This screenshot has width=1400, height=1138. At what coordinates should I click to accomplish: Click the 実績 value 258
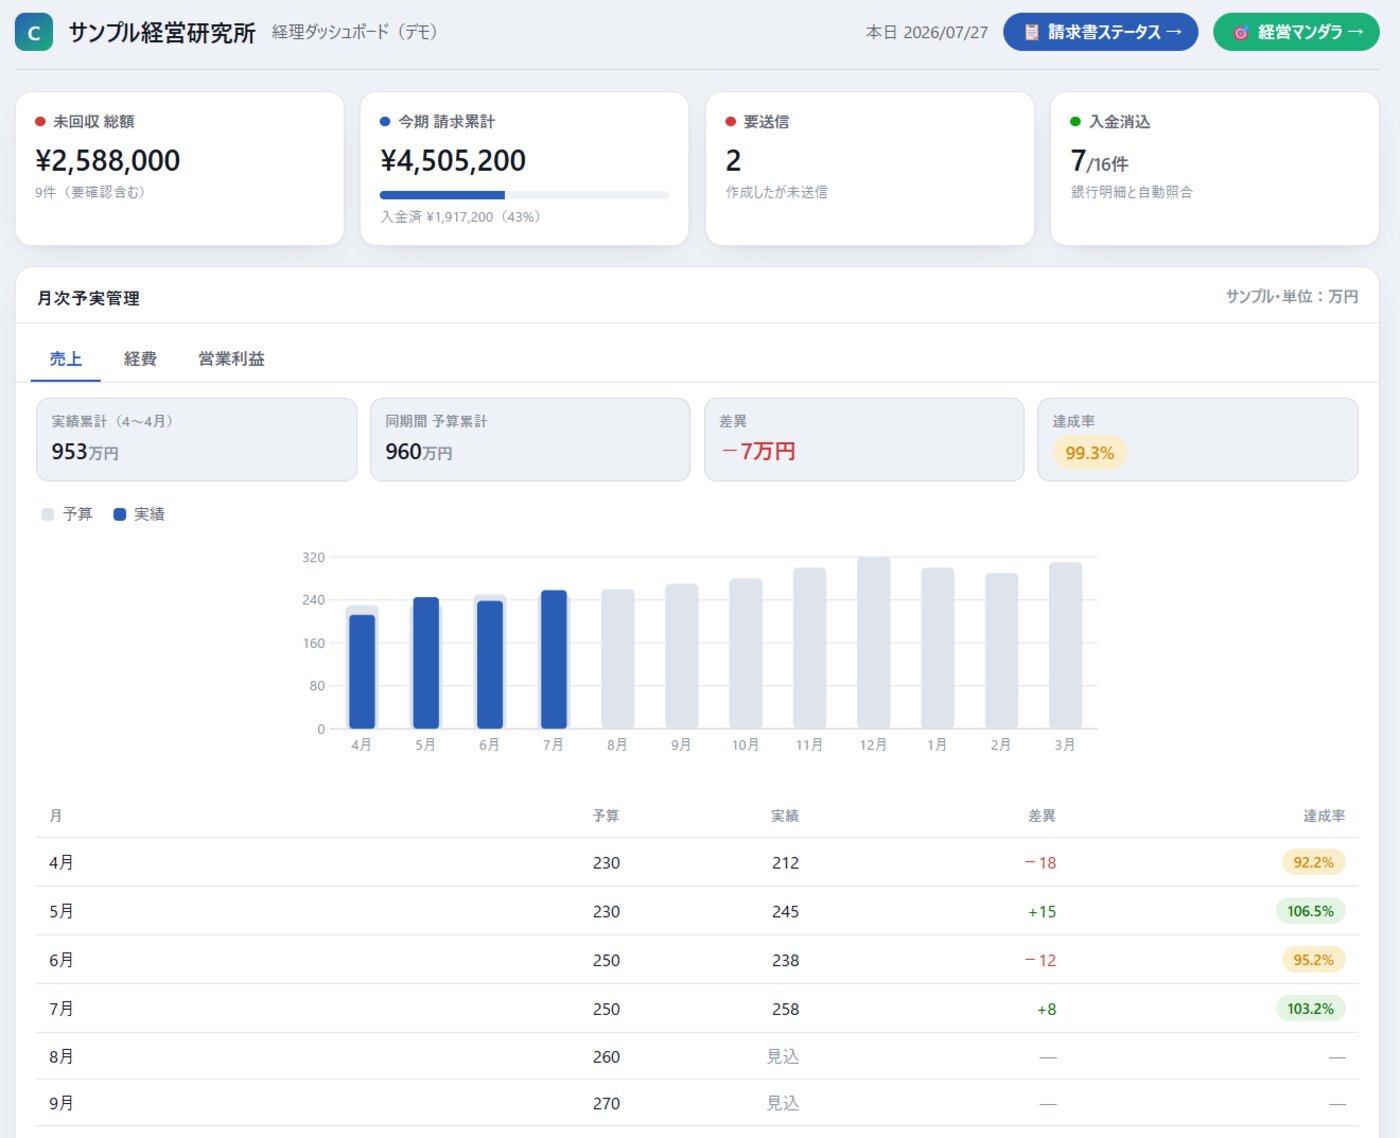click(786, 1010)
